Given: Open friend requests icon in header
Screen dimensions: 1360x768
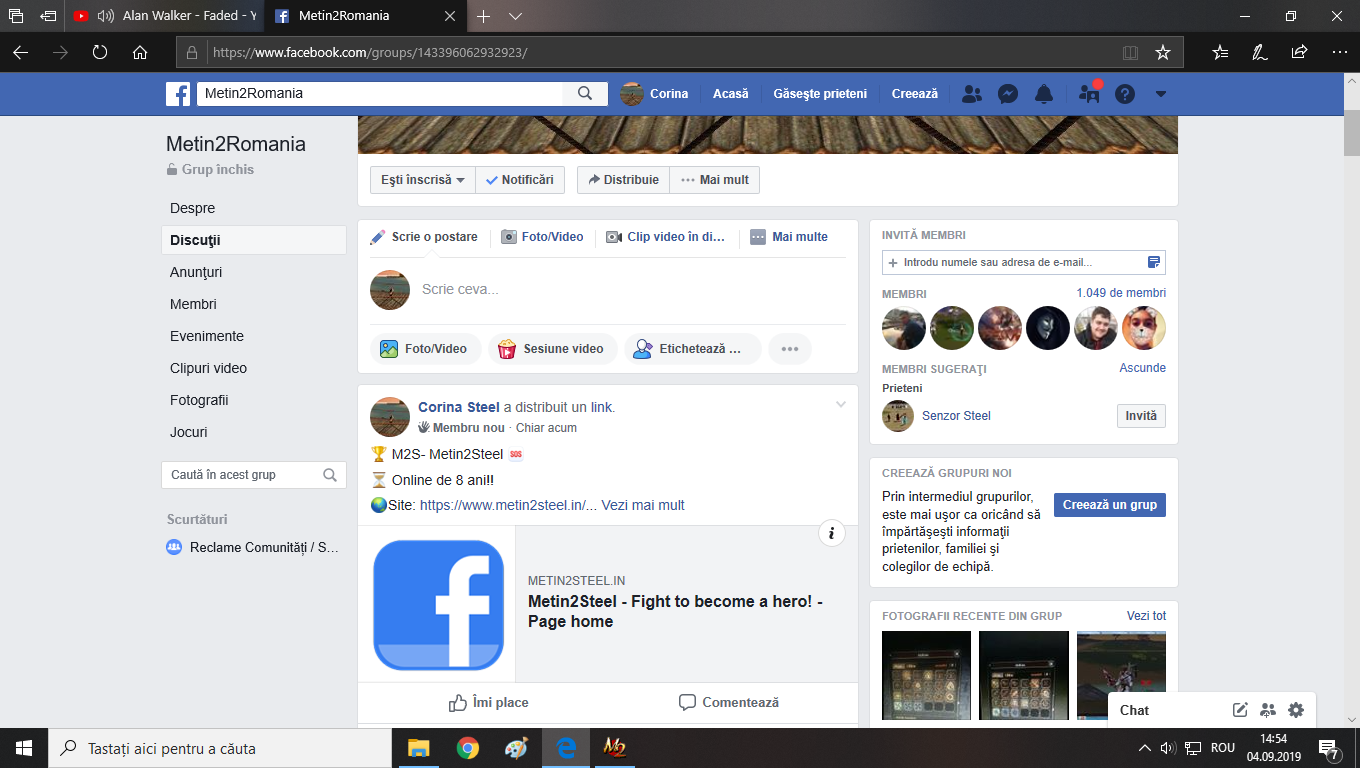Looking at the screenshot, I should pyautogui.click(x=971, y=94).
